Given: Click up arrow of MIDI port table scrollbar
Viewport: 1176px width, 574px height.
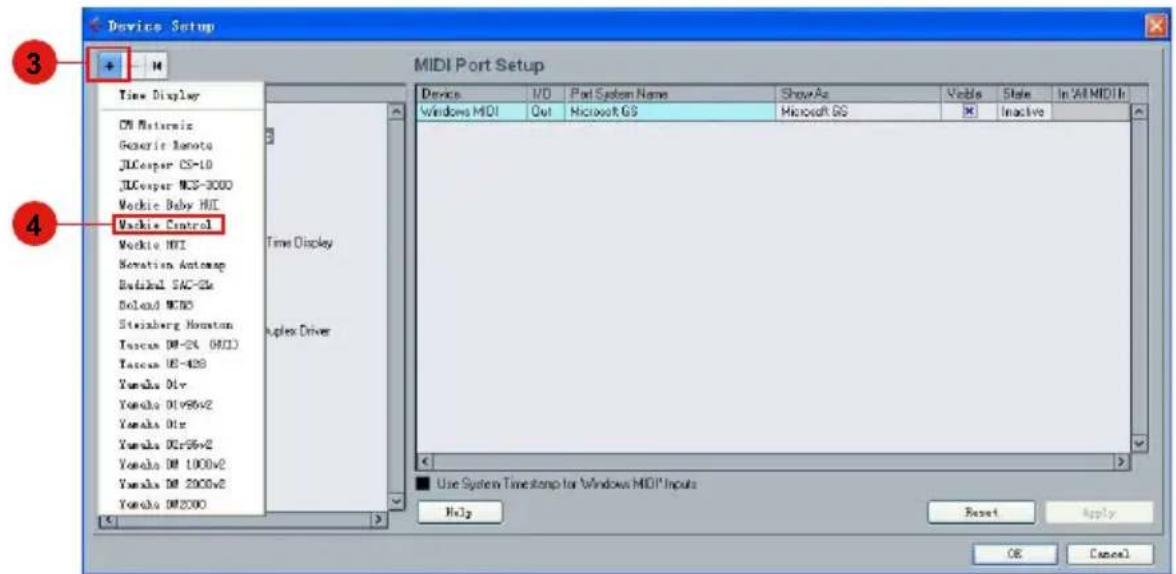Looking at the screenshot, I should pyautogui.click(x=1140, y=112).
